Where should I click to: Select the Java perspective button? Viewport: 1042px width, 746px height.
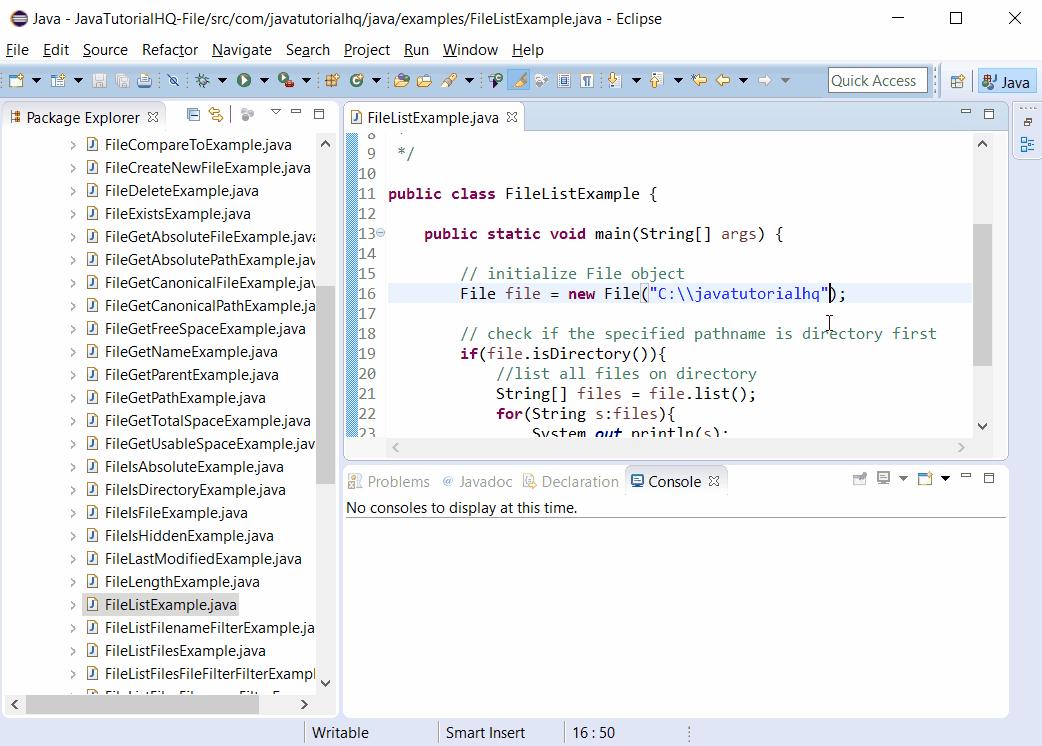(x=1005, y=82)
